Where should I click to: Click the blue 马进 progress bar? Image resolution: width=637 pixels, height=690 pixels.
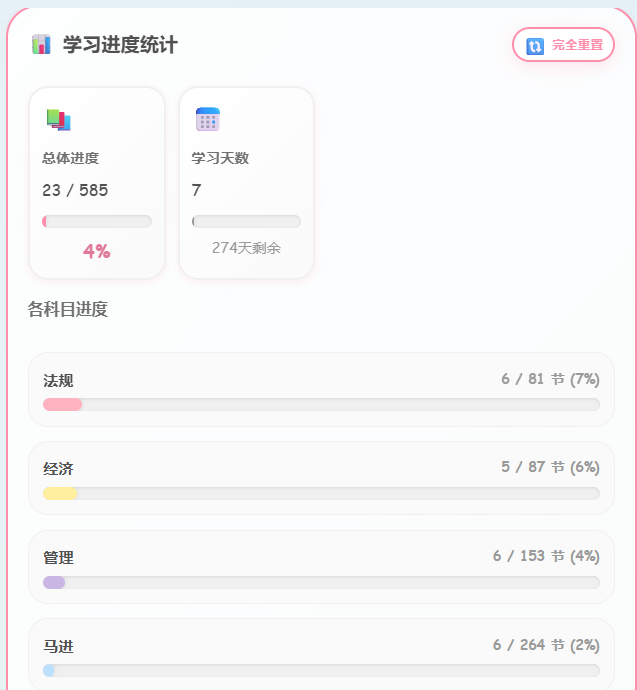click(321, 670)
